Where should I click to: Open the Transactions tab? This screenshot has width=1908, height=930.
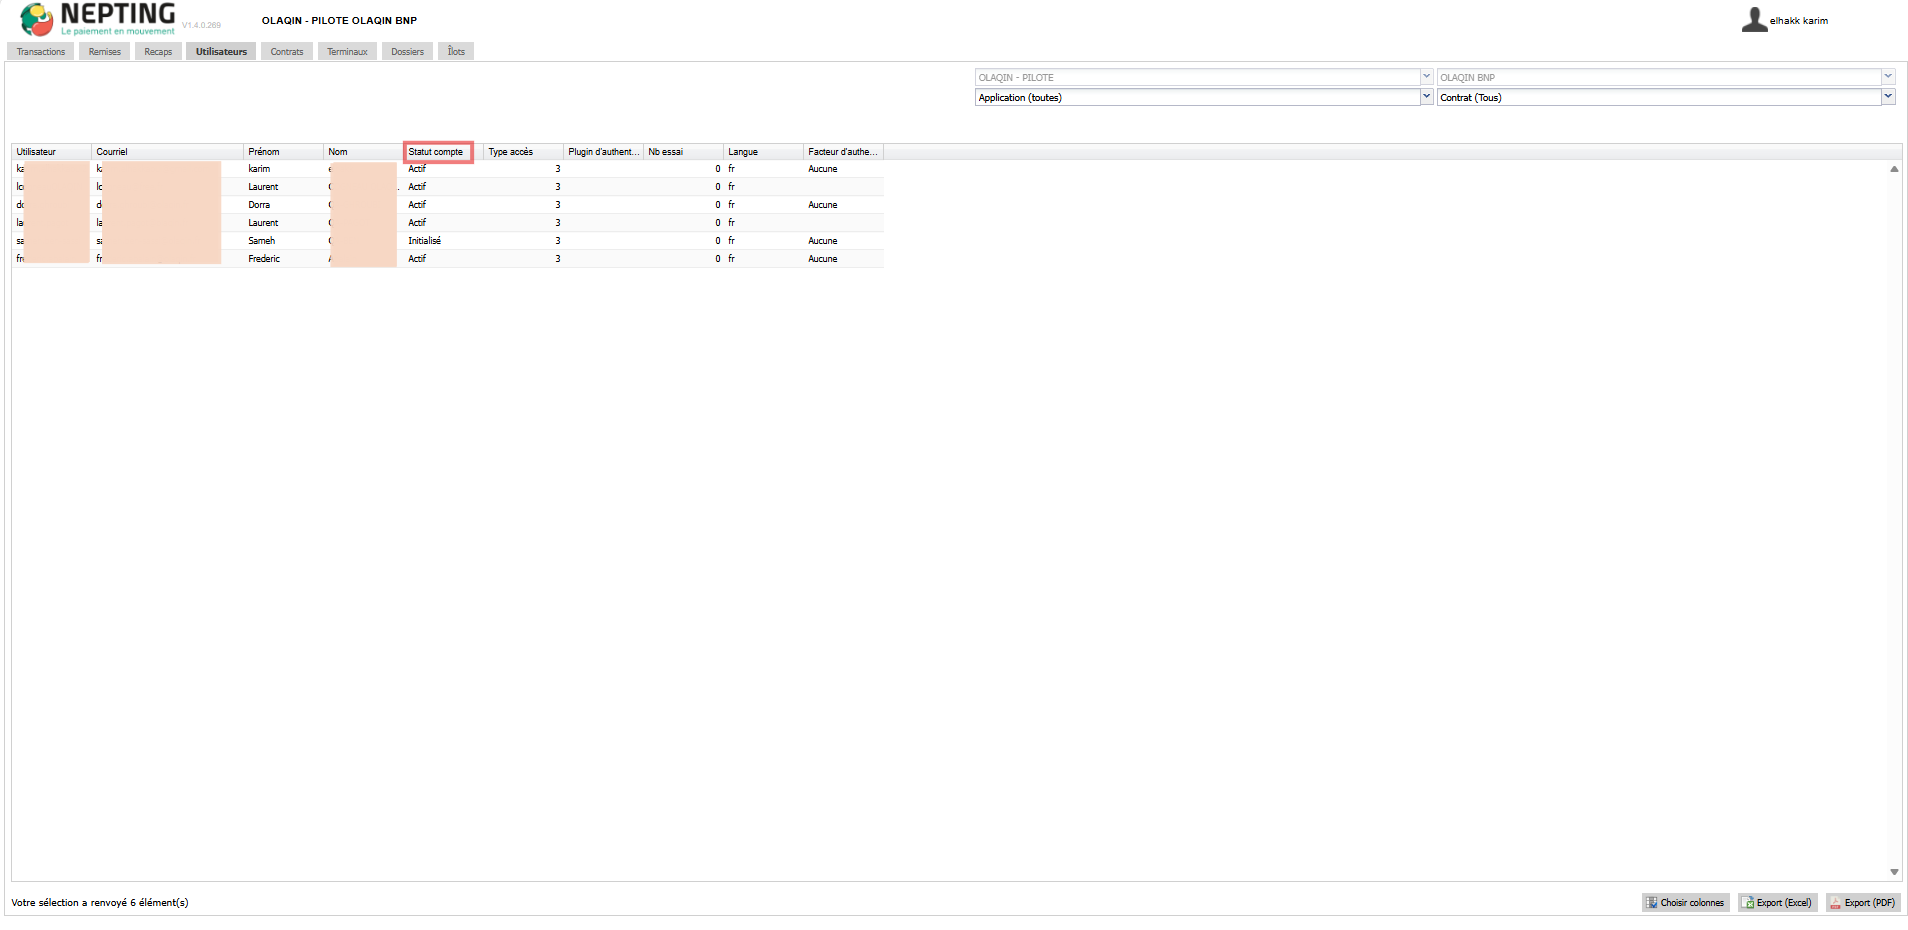tap(41, 52)
